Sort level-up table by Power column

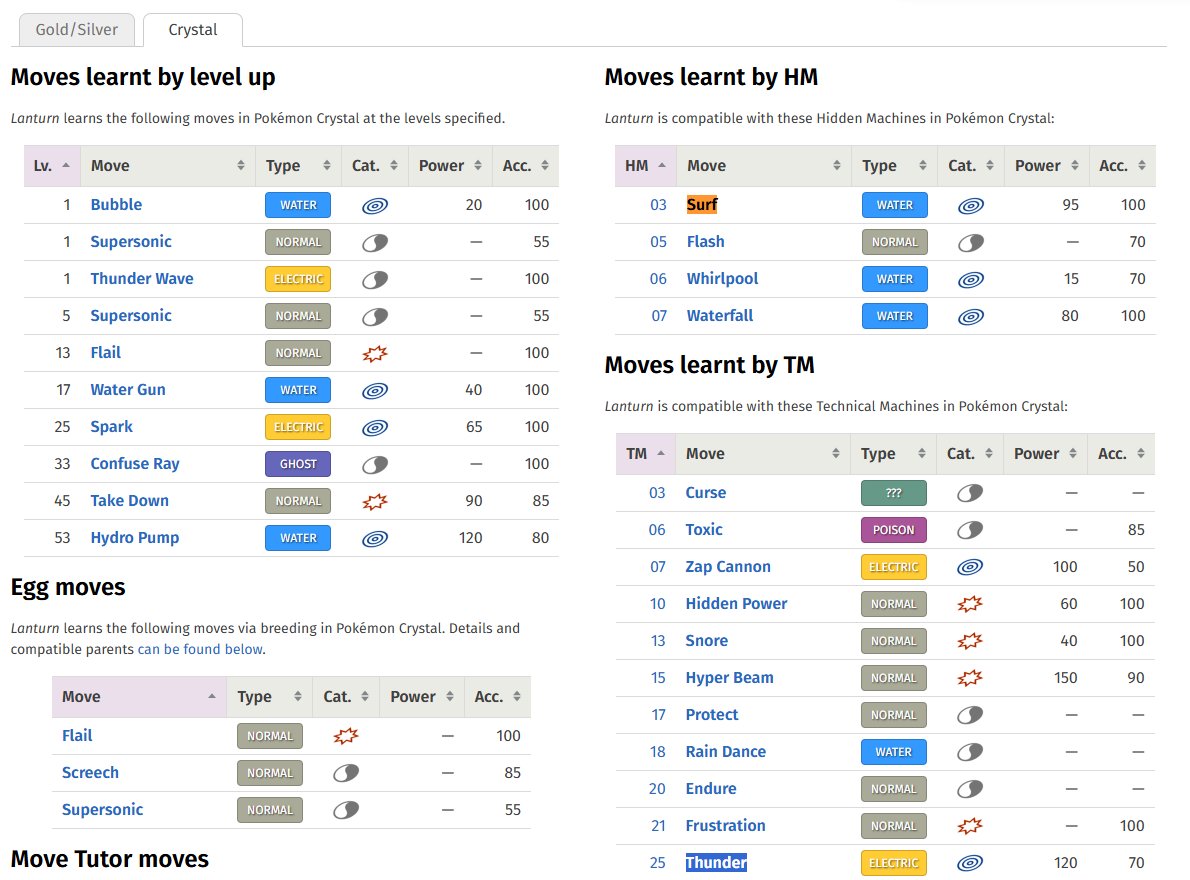[x=450, y=165]
